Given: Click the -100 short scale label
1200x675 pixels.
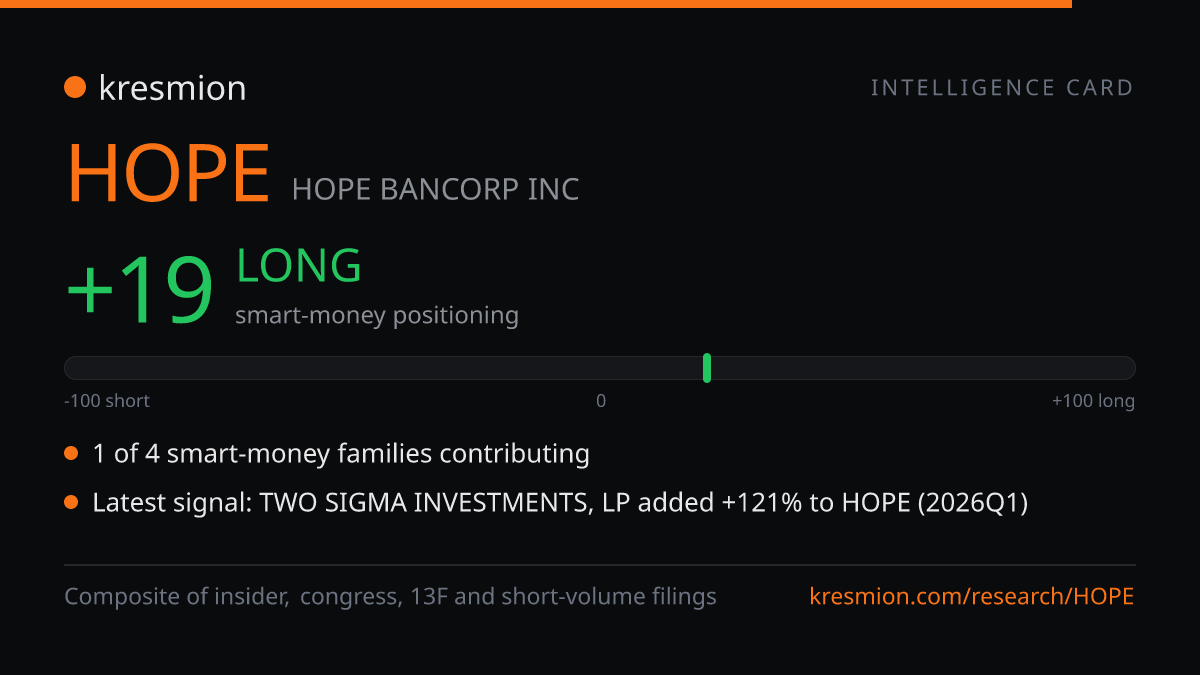Looking at the screenshot, I should 107,401.
